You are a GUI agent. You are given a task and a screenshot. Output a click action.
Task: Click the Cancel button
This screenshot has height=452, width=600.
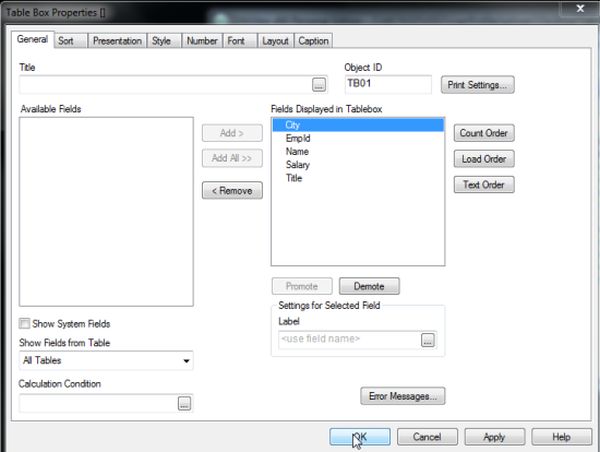coord(427,437)
